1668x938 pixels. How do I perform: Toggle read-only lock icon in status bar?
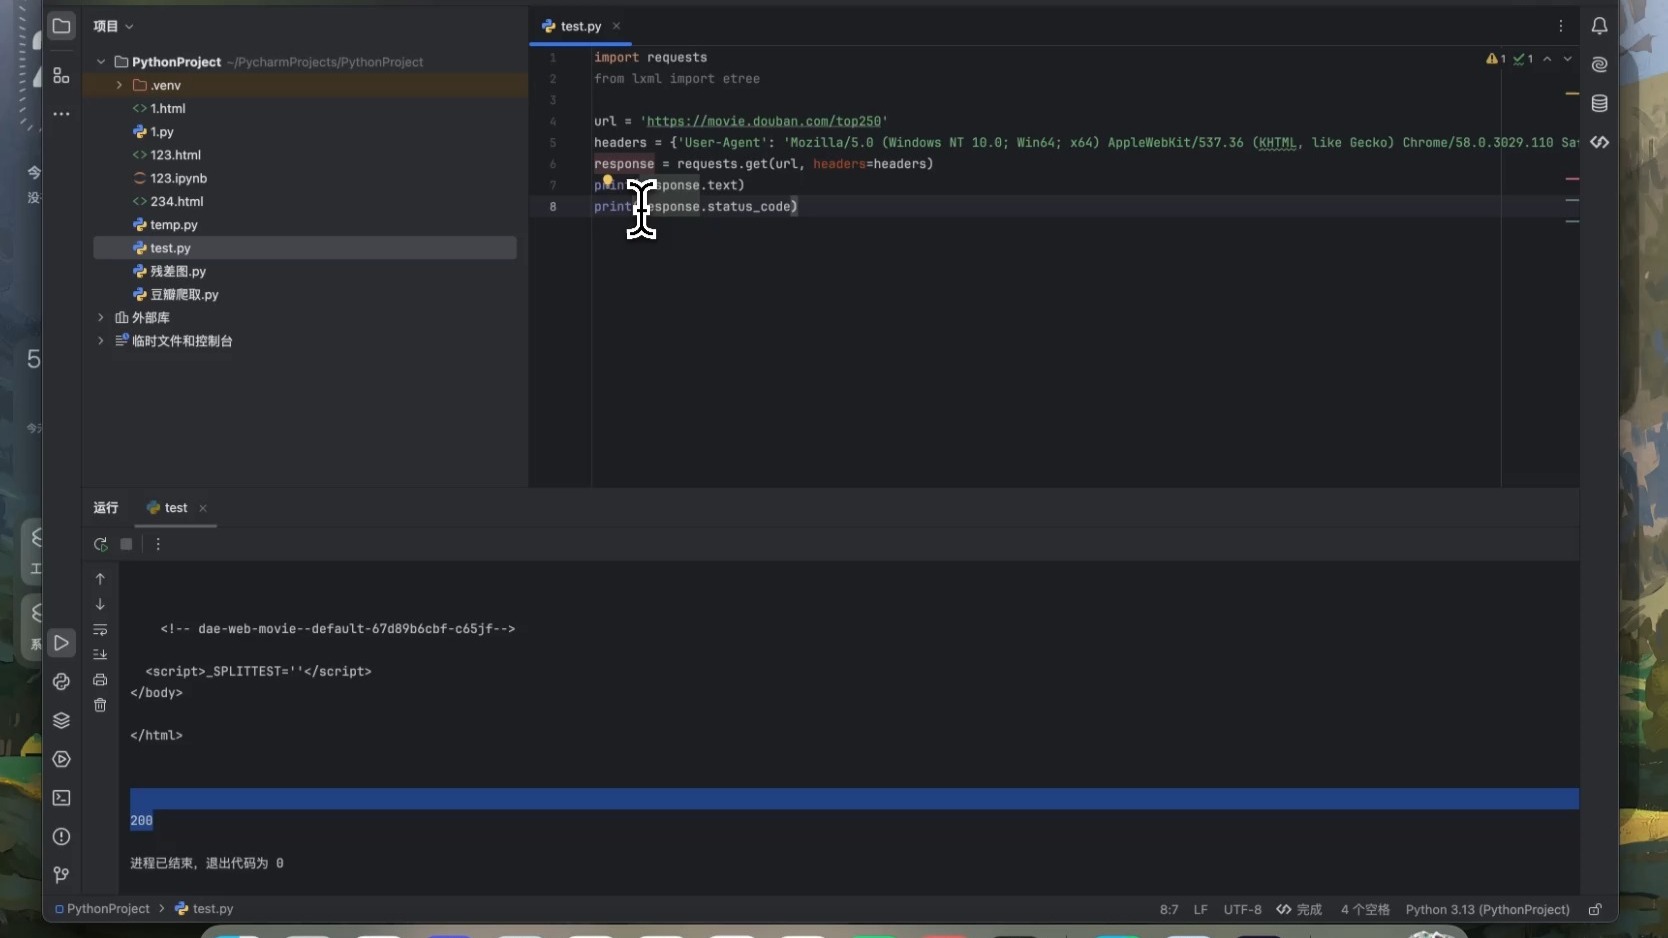tap(1595, 909)
